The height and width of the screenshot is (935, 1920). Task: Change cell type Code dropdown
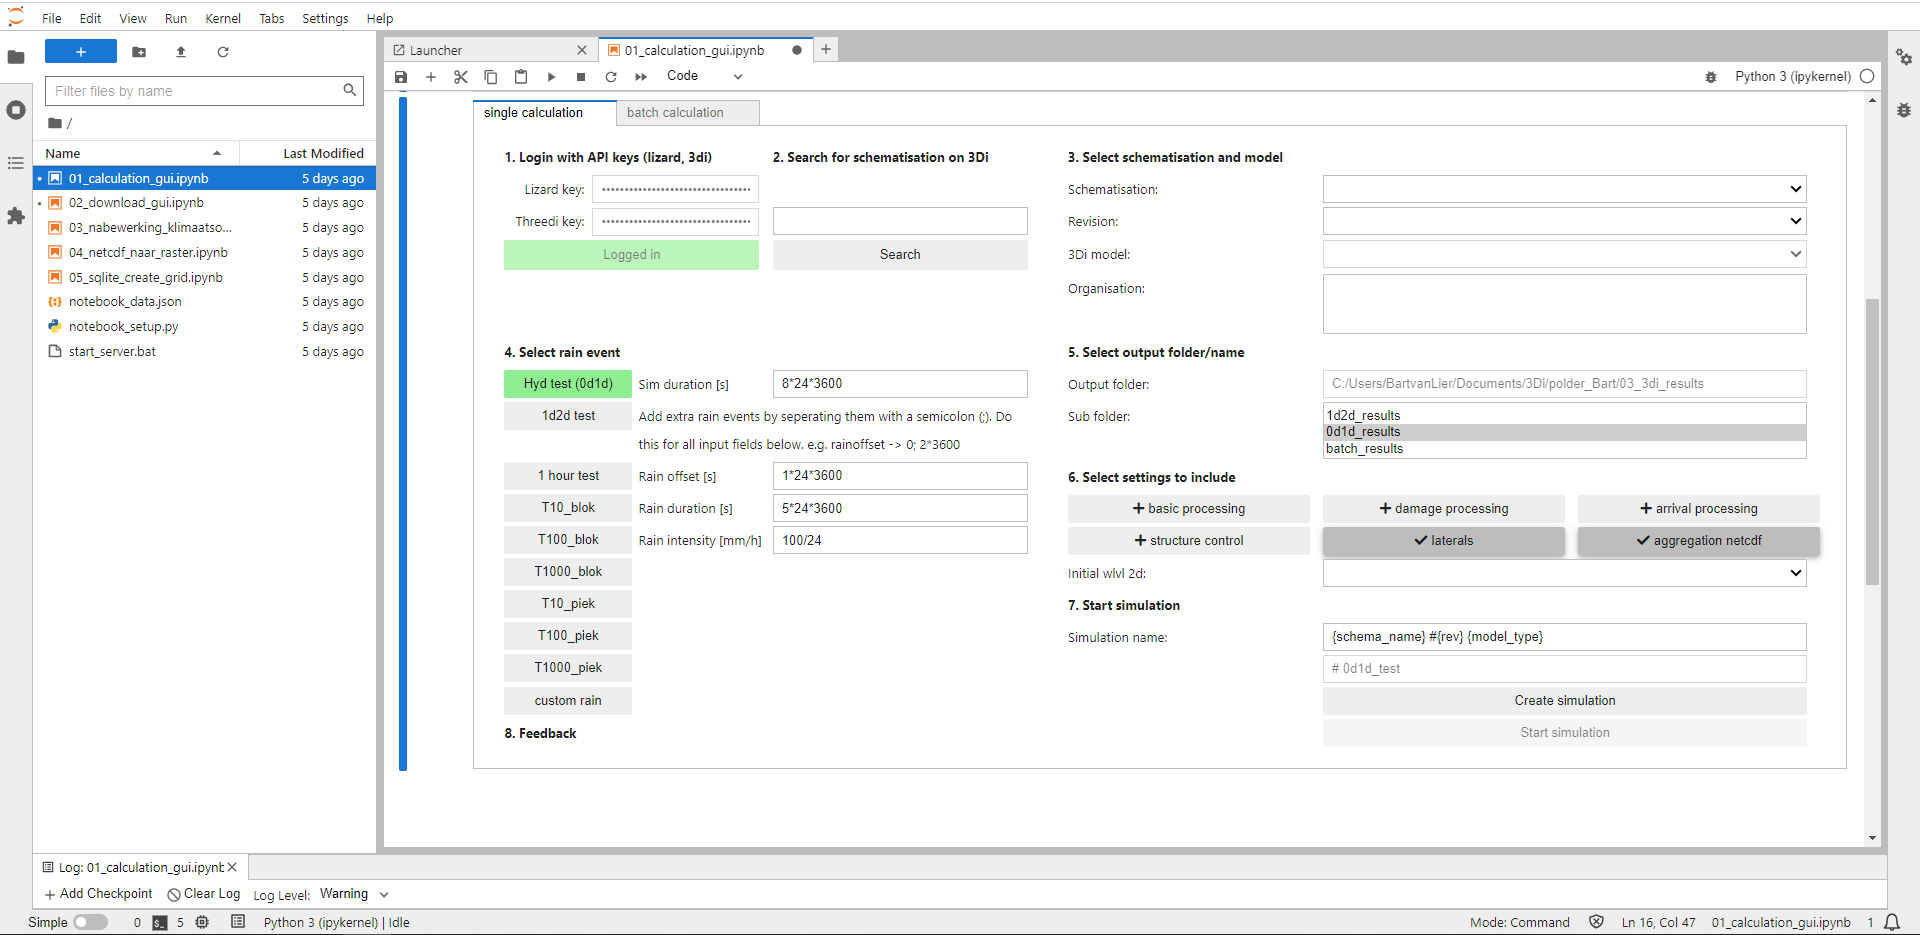(704, 76)
